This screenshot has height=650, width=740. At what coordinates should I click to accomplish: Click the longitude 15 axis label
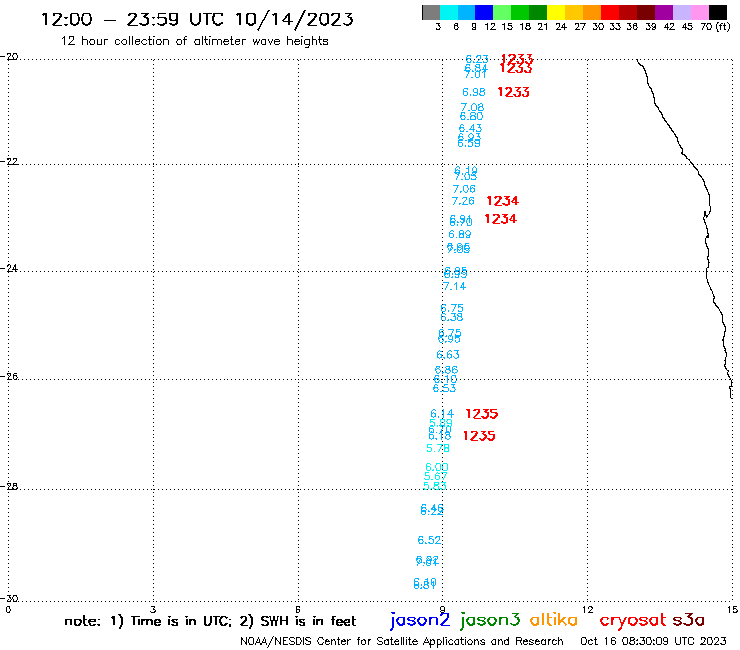coord(732,609)
